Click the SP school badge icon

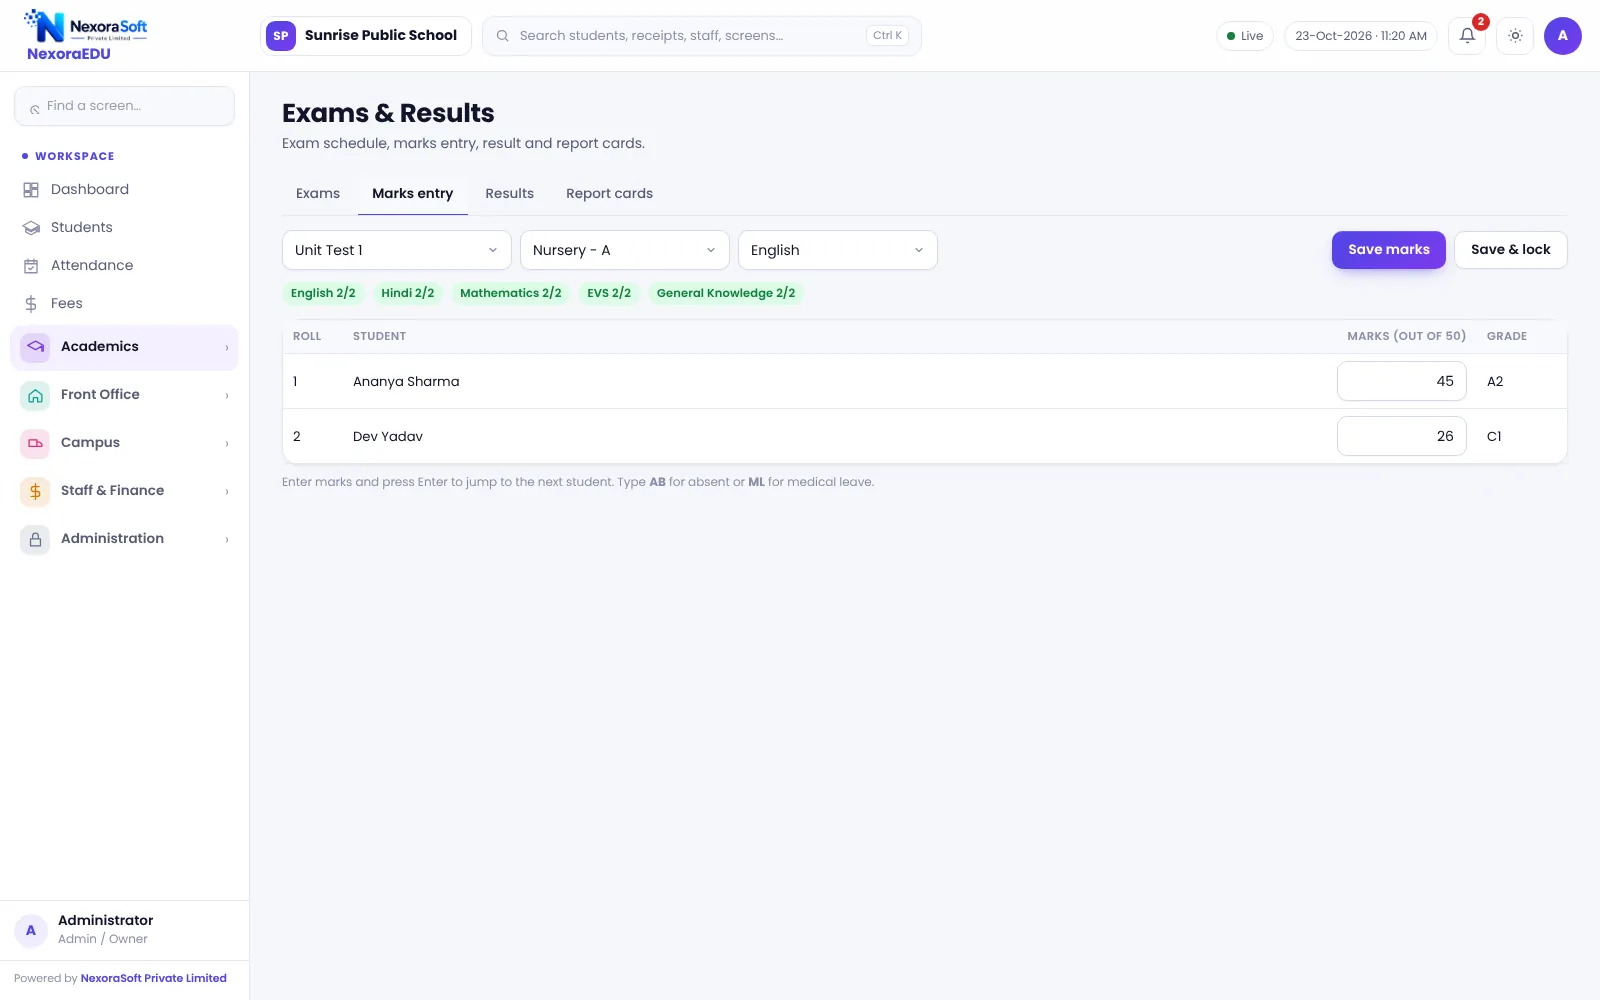[281, 36]
